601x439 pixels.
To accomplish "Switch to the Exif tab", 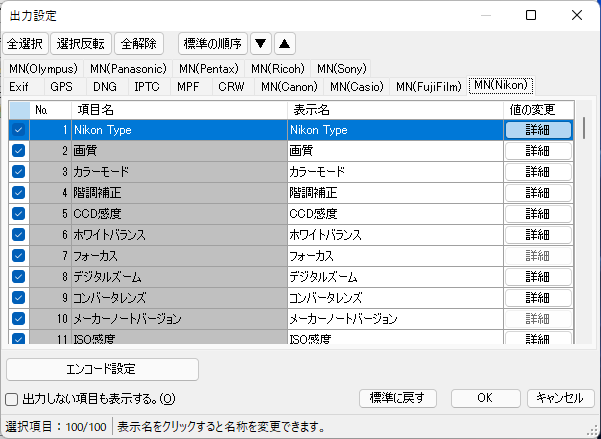I will [20, 86].
